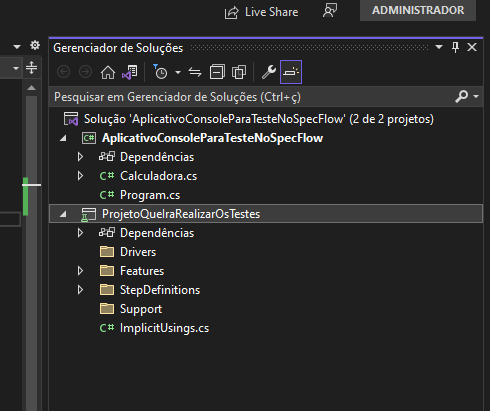Select the StepDefinitions folder
Image resolution: width=490 pixels, height=411 pixels.
click(x=160, y=290)
